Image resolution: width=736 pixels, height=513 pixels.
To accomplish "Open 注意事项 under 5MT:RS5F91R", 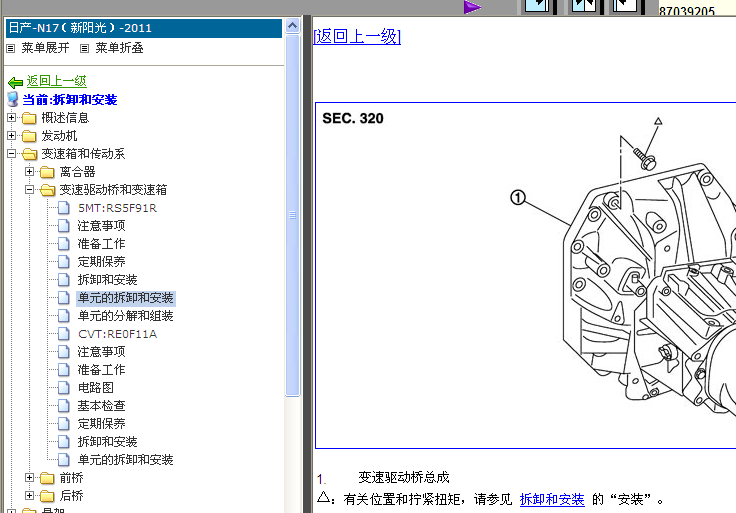I will point(101,226).
